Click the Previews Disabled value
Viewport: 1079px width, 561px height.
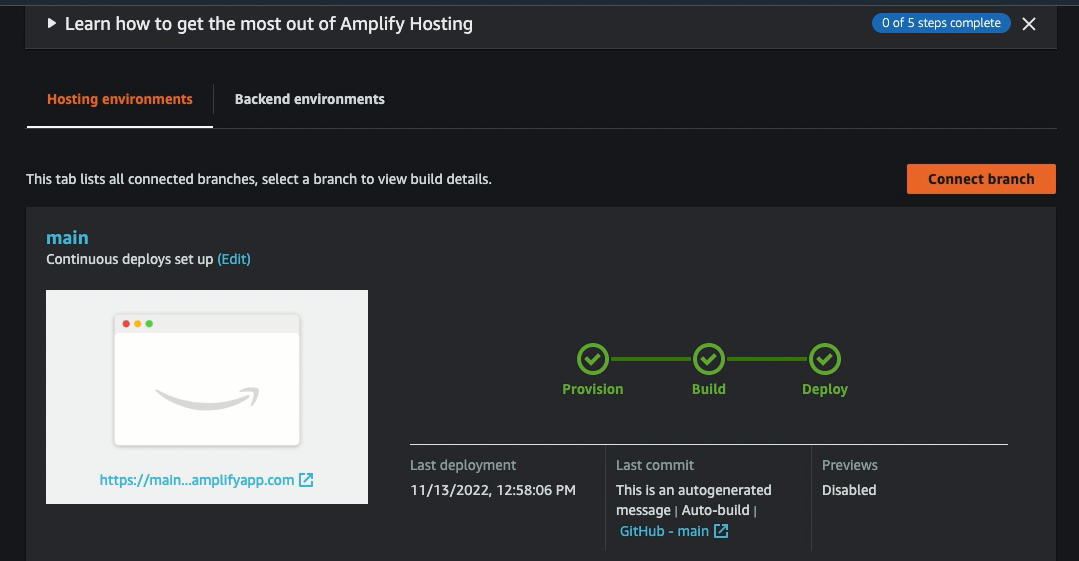(849, 490)
